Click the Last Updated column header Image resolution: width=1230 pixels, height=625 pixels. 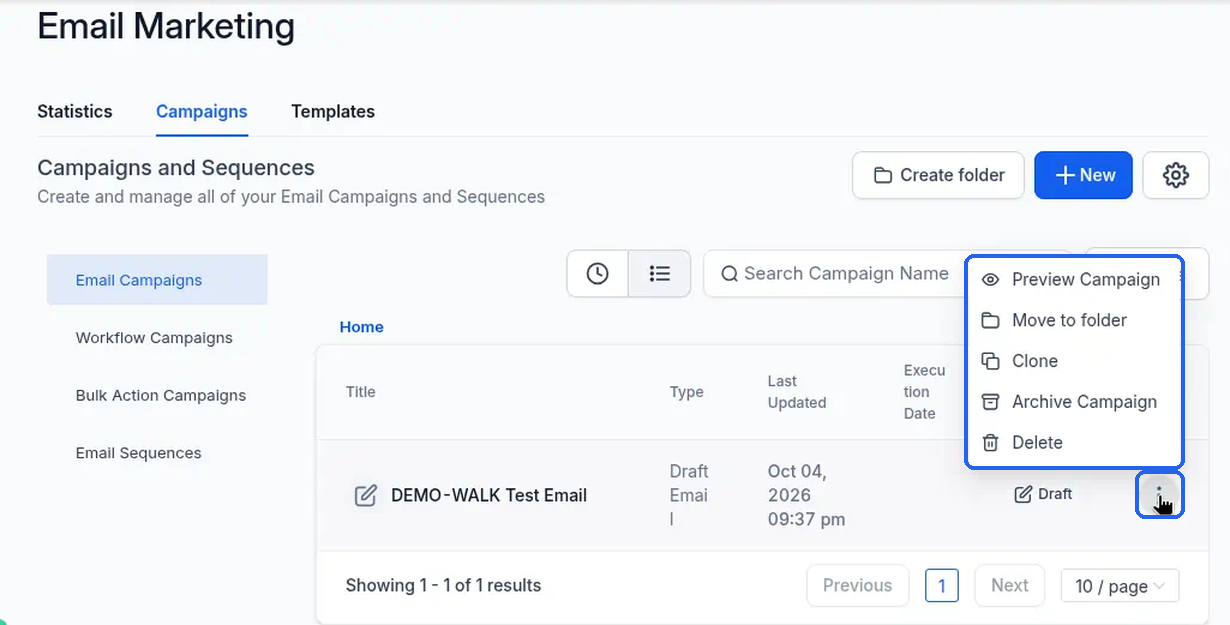pos(797,392)
